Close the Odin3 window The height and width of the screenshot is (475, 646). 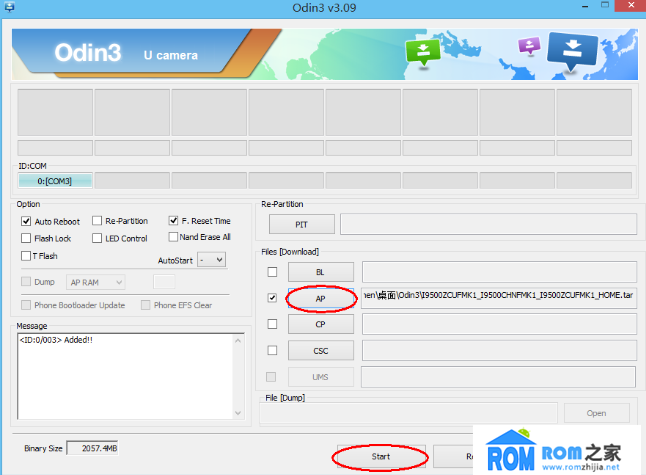[x=631, y=5]
